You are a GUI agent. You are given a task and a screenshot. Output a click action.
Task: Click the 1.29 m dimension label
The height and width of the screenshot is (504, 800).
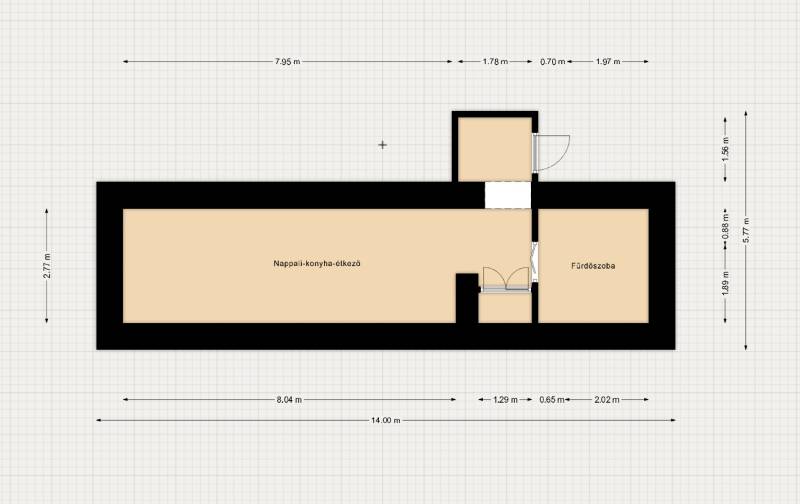tap(506, 400)
